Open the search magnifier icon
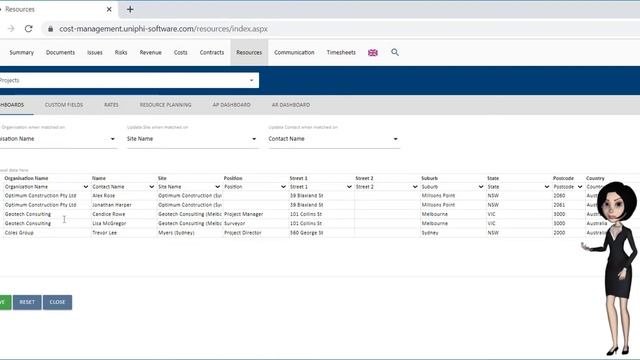The image size is (640, 360). point(395,52)
